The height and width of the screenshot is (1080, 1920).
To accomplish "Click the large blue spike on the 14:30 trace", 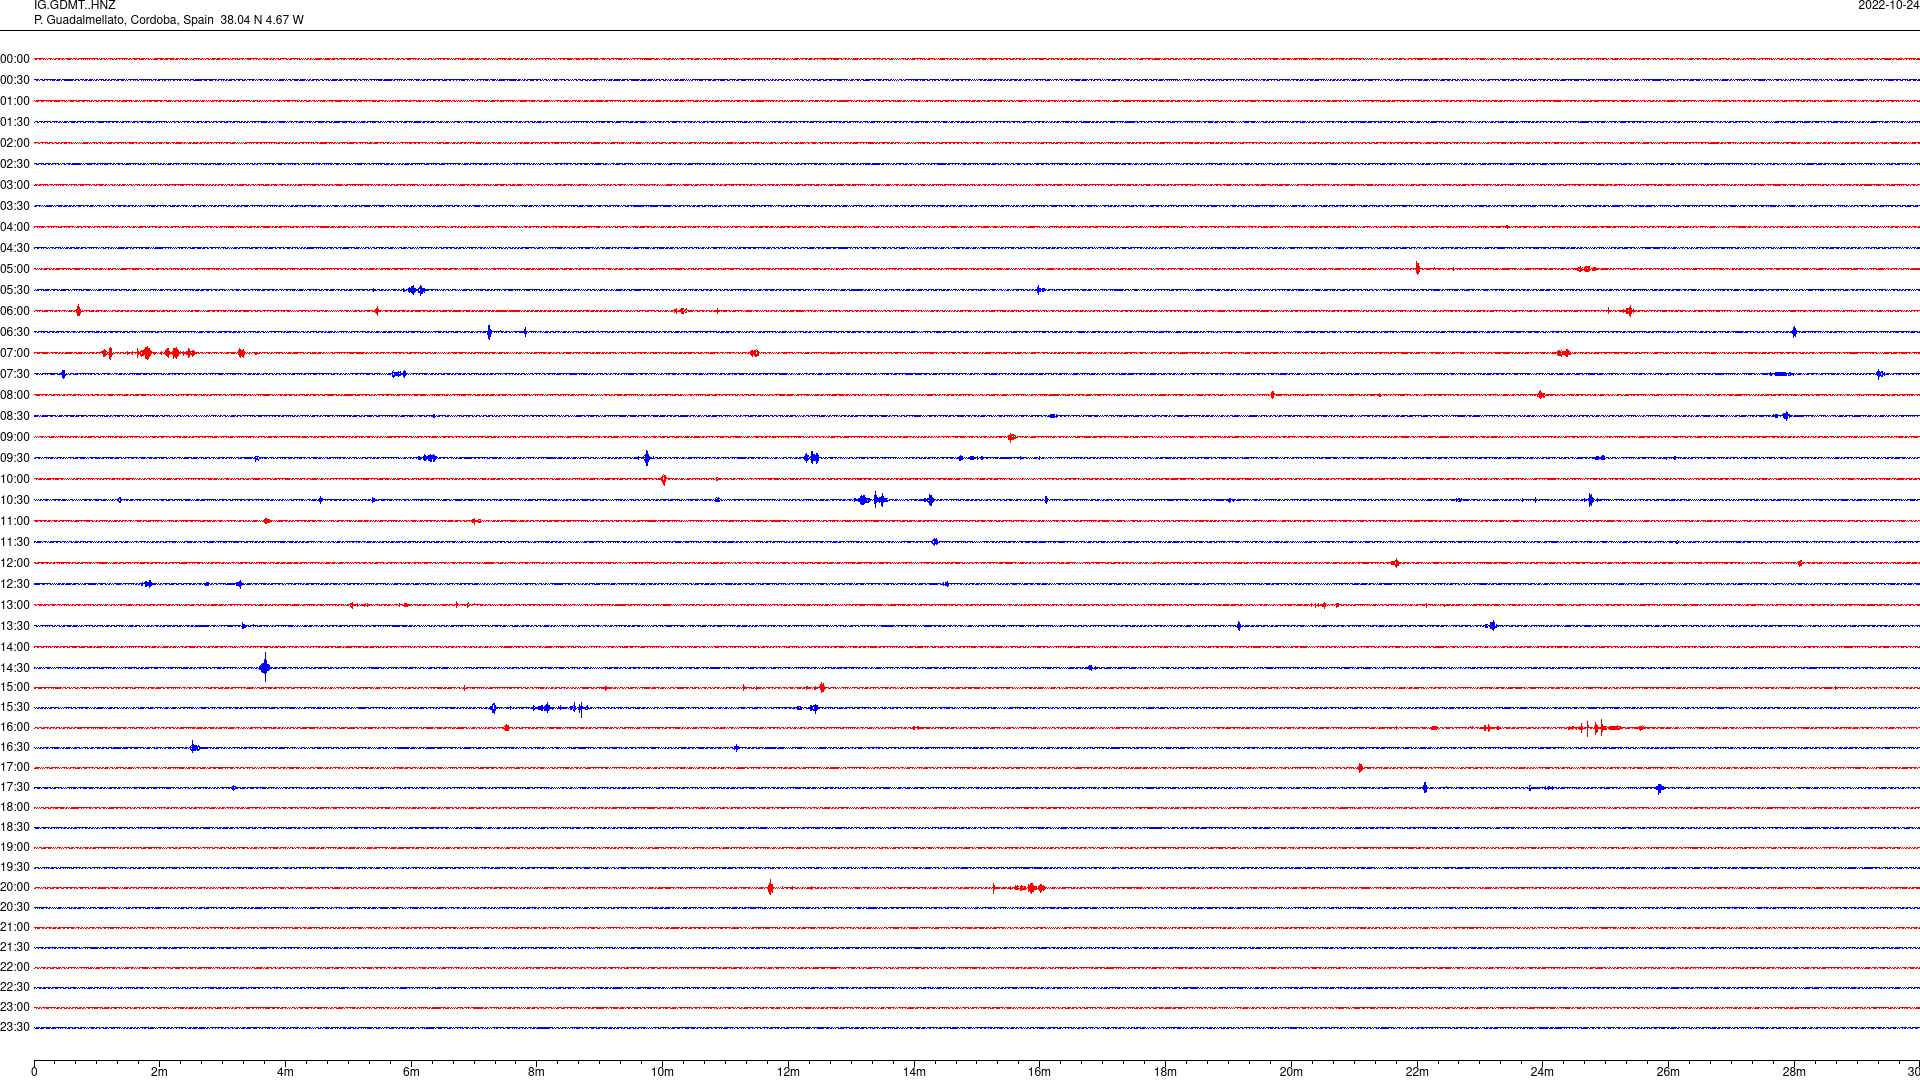I will 265,667.
